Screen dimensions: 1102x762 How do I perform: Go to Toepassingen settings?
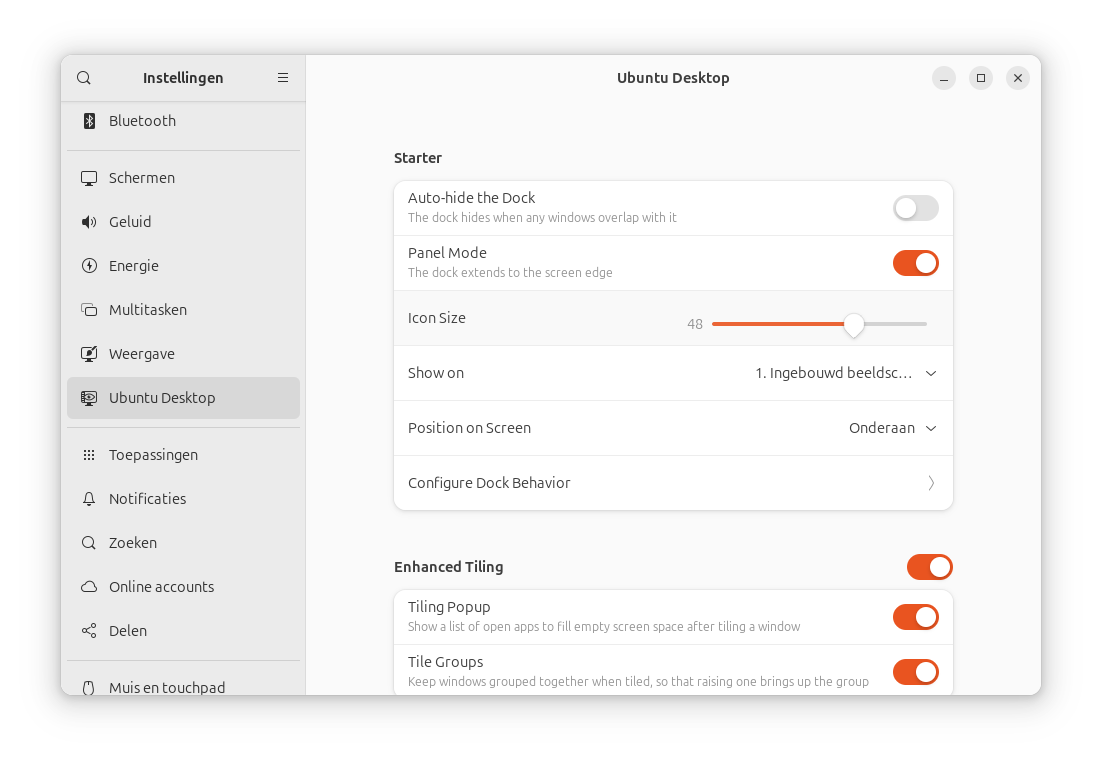(x=153, y=455)
